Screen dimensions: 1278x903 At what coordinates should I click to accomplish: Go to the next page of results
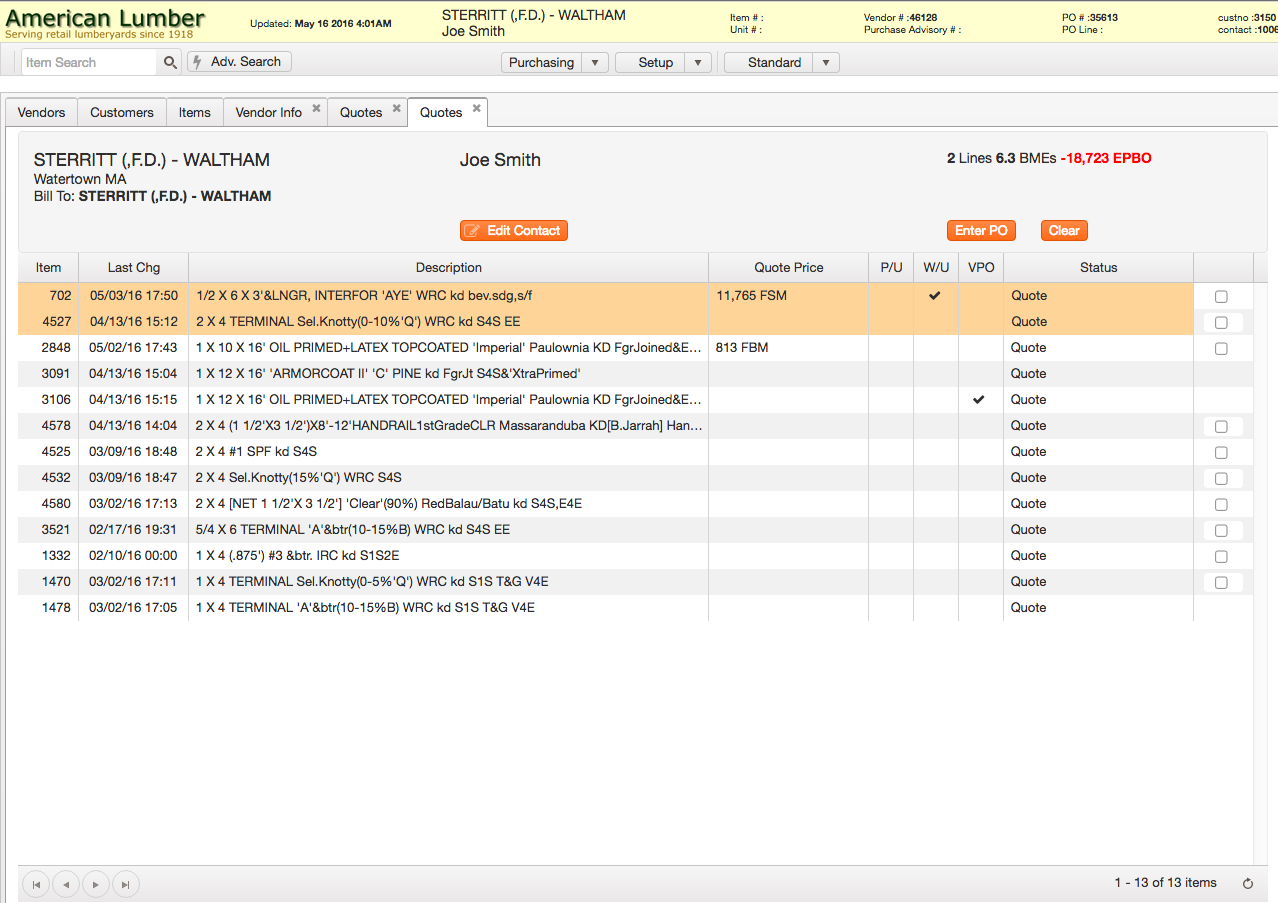tap(96, 884)
